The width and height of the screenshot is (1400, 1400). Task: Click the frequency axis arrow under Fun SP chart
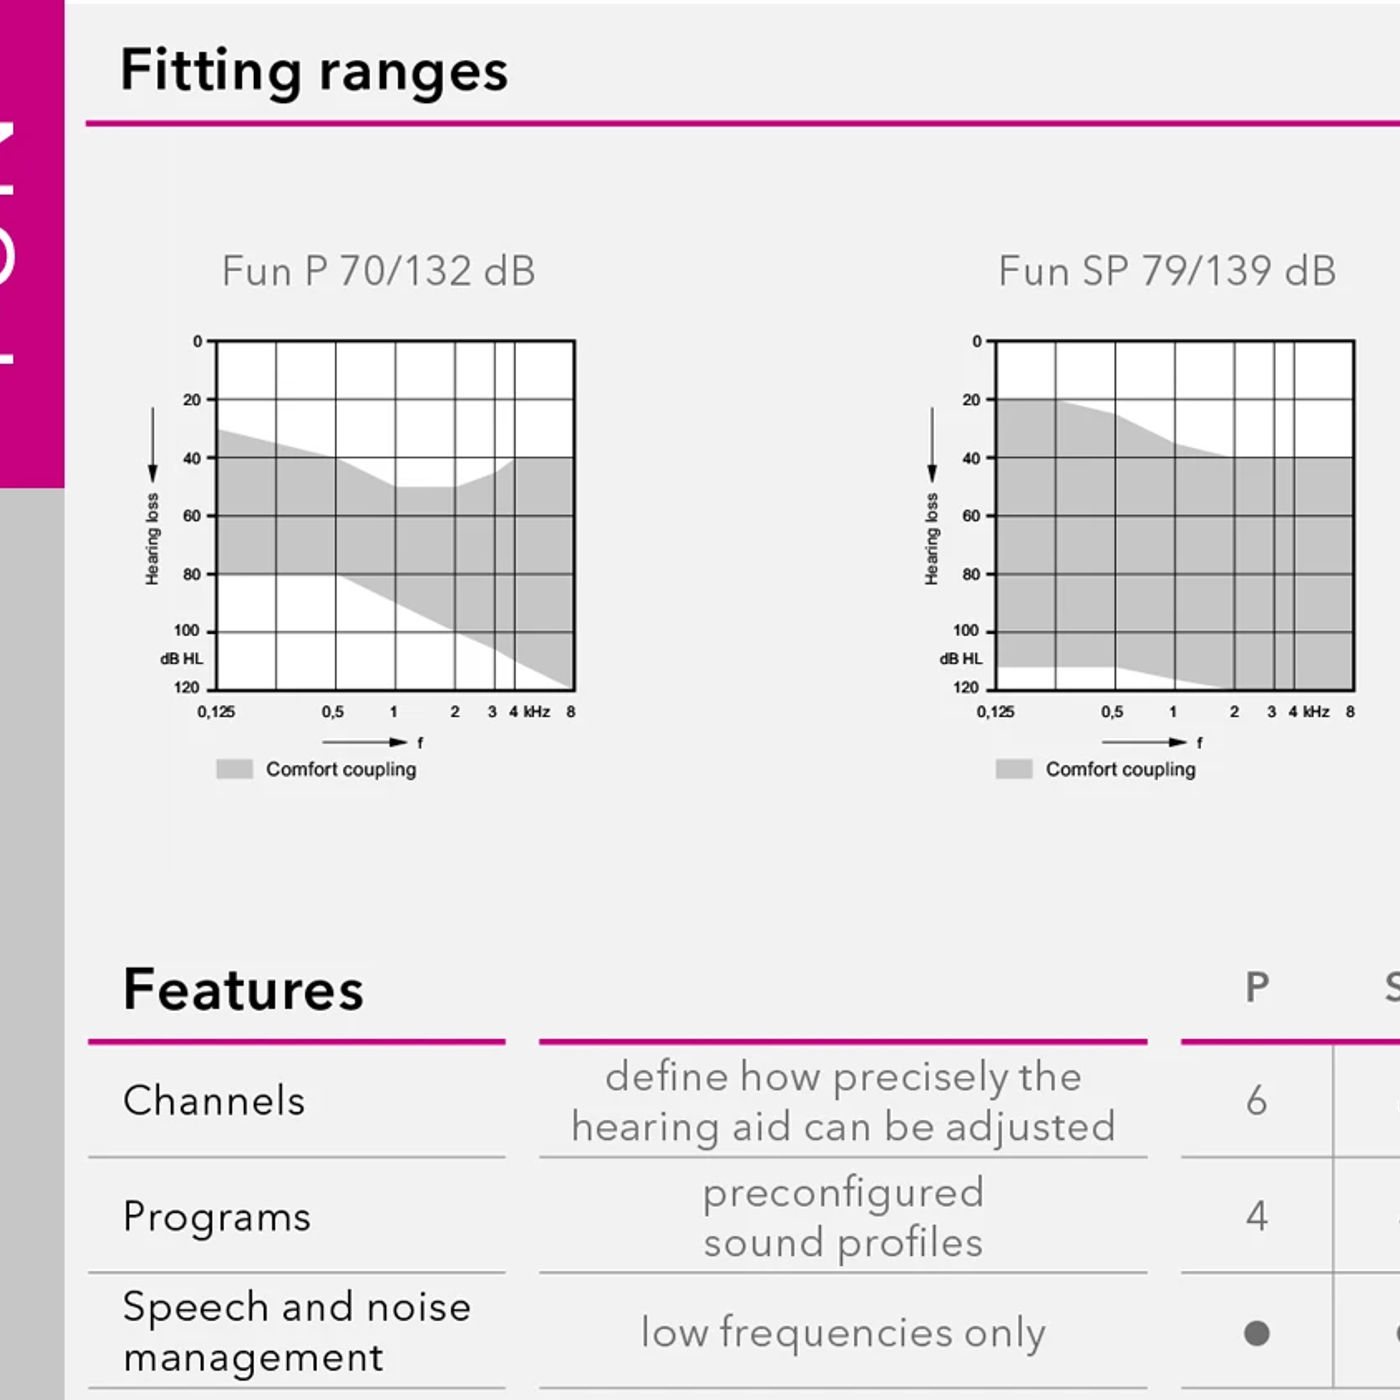point(1144,742)
